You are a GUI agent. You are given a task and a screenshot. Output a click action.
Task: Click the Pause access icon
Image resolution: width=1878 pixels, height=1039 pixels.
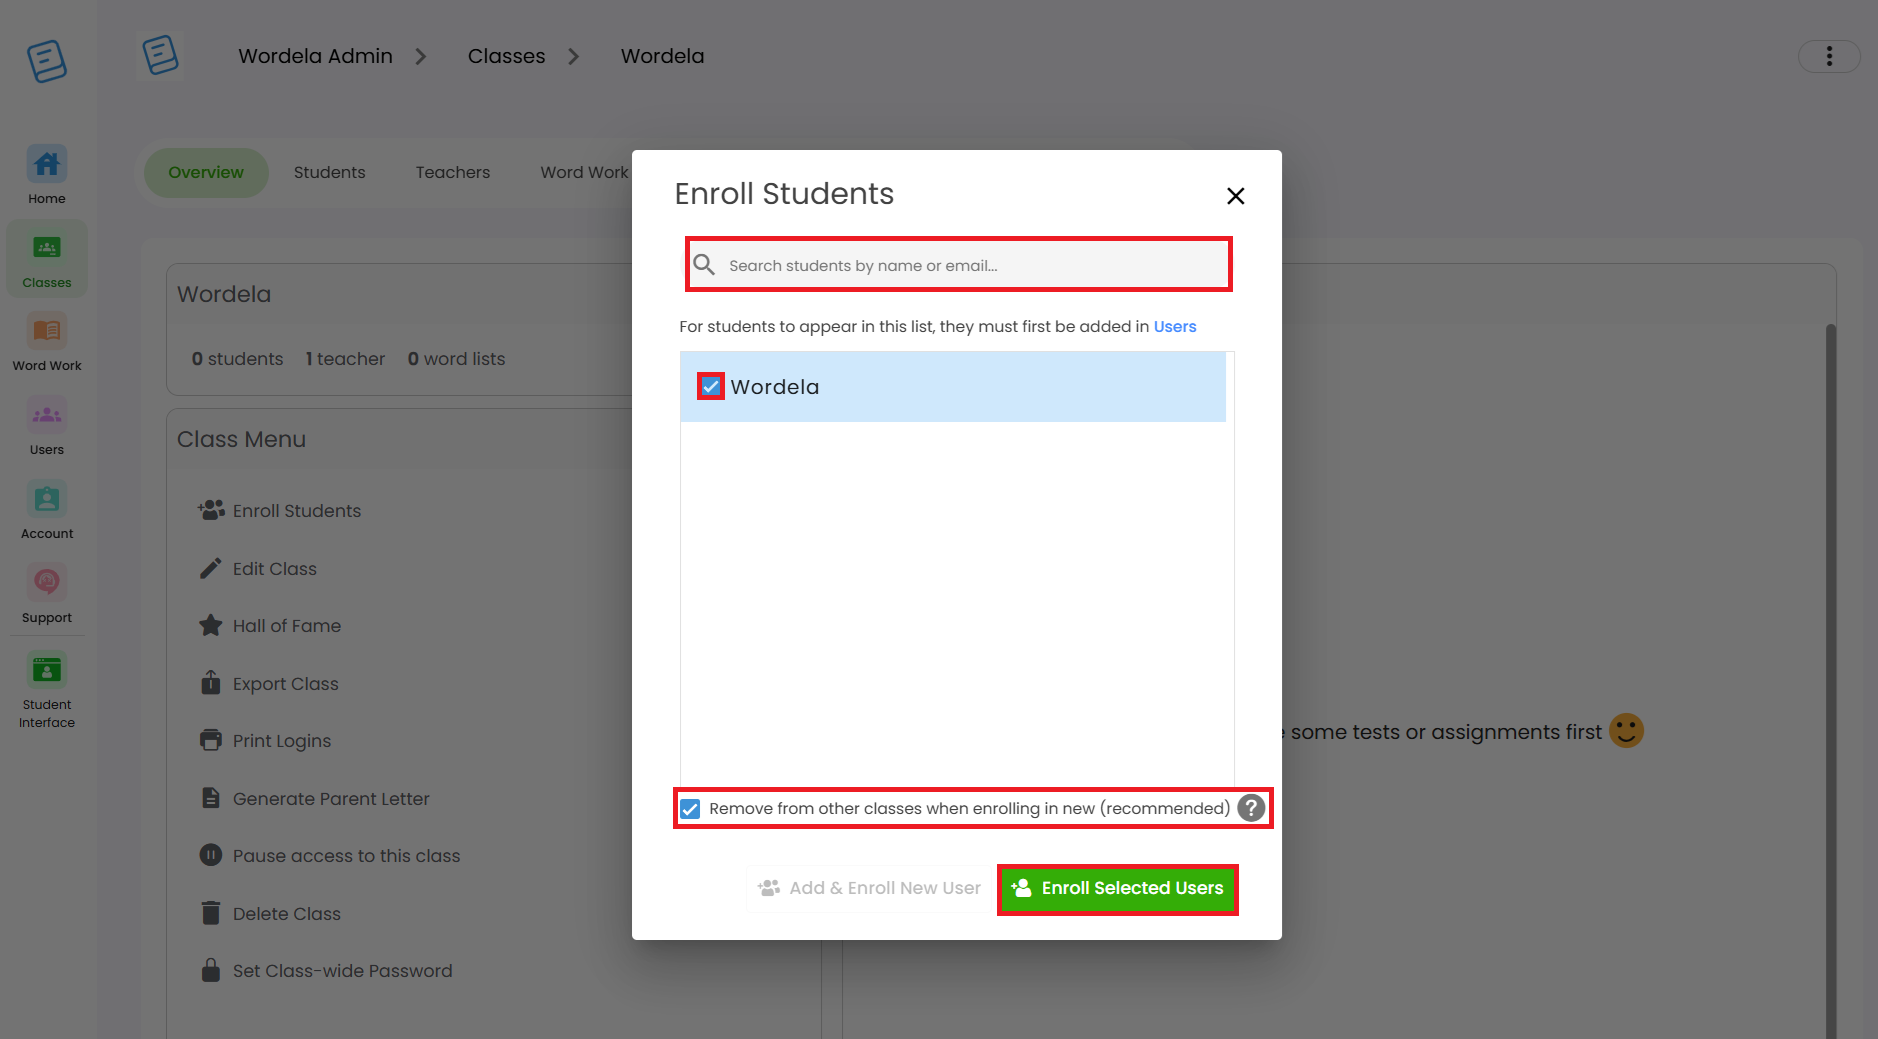(x=210, y=855)
